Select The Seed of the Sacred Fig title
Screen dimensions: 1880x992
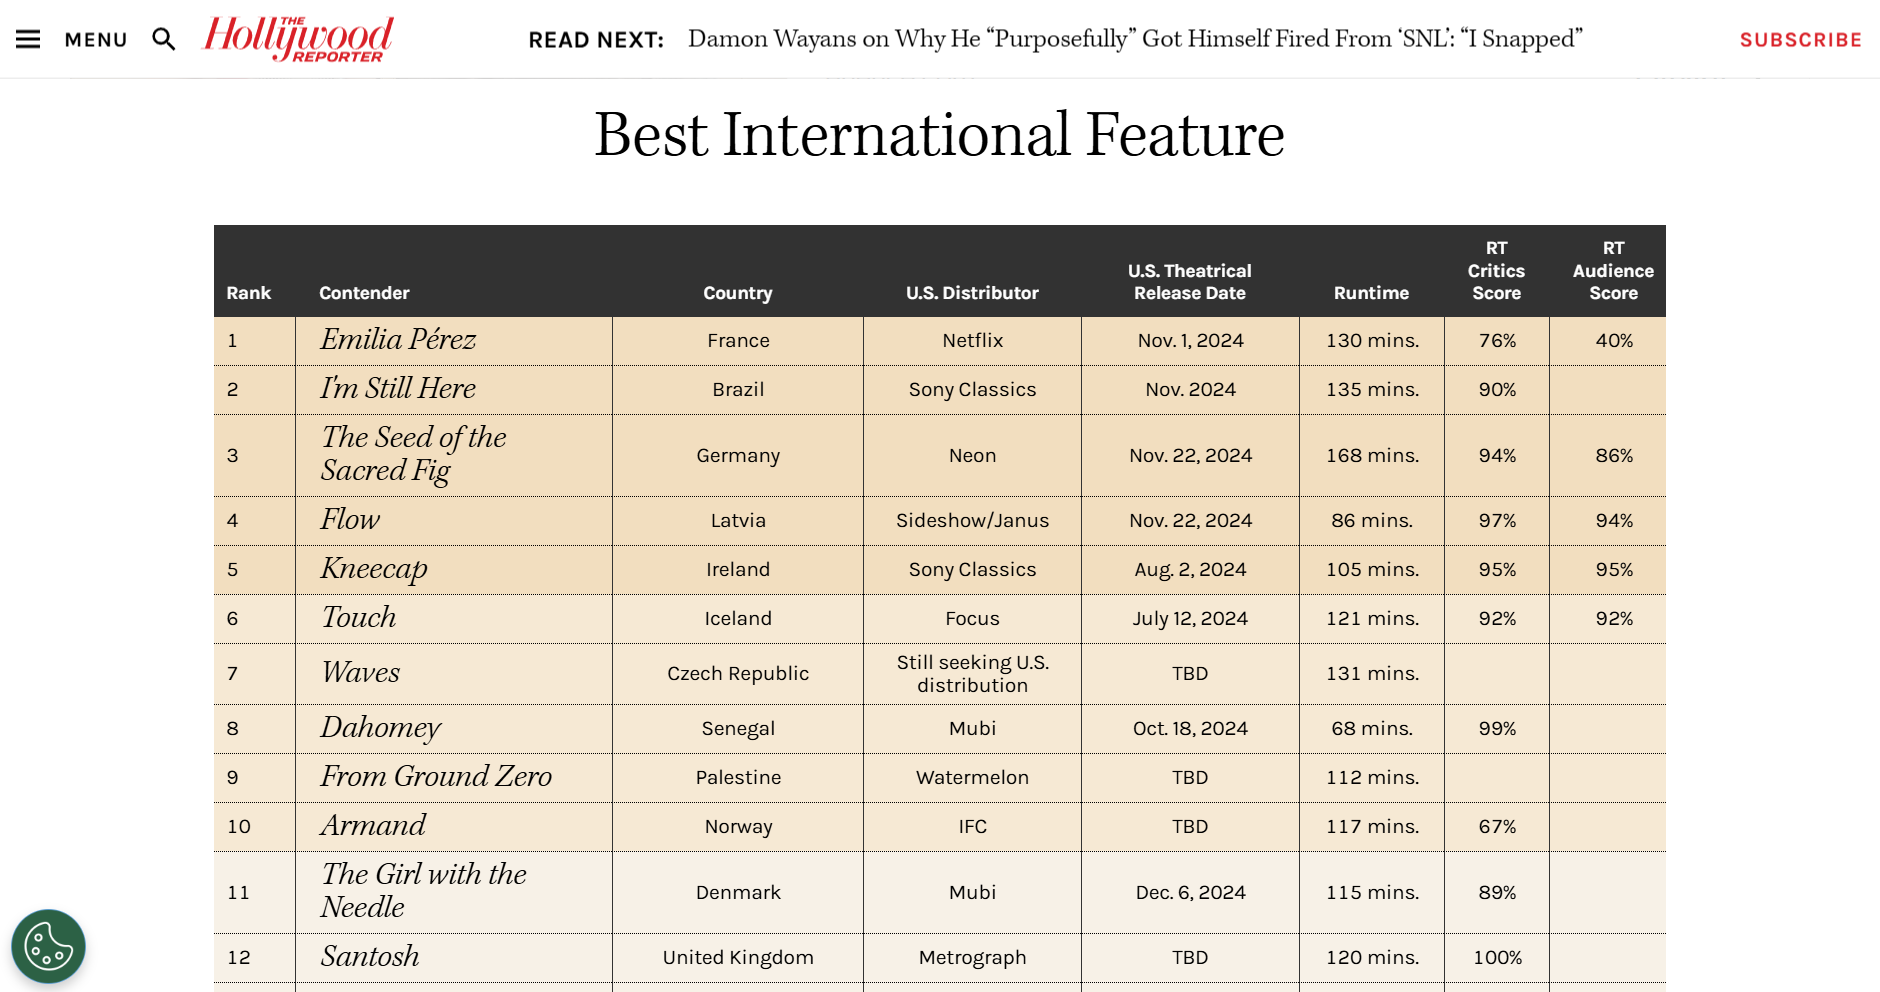[413, 454]
